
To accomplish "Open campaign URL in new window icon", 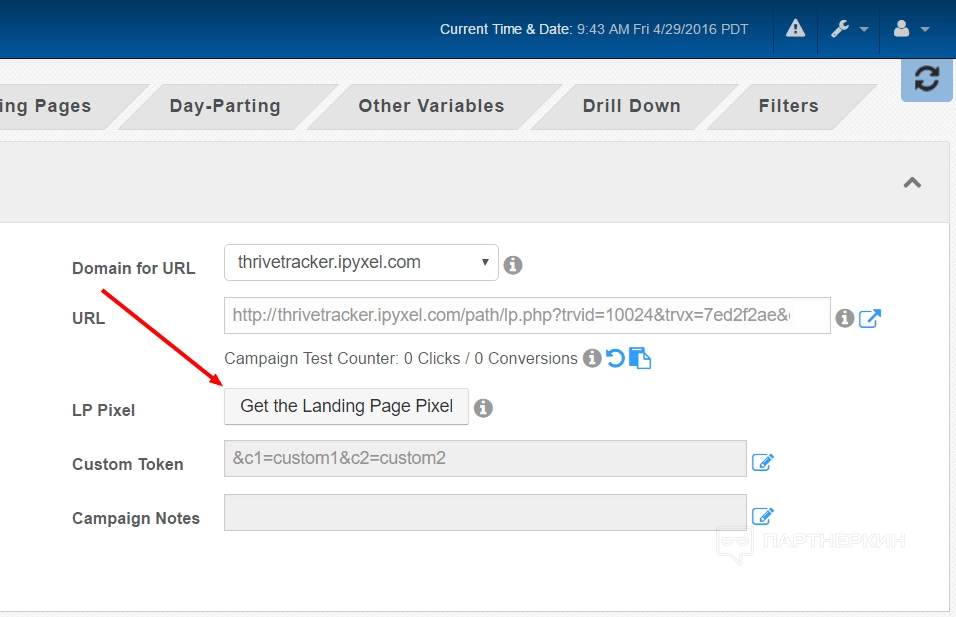I will [x=870, y=318].
